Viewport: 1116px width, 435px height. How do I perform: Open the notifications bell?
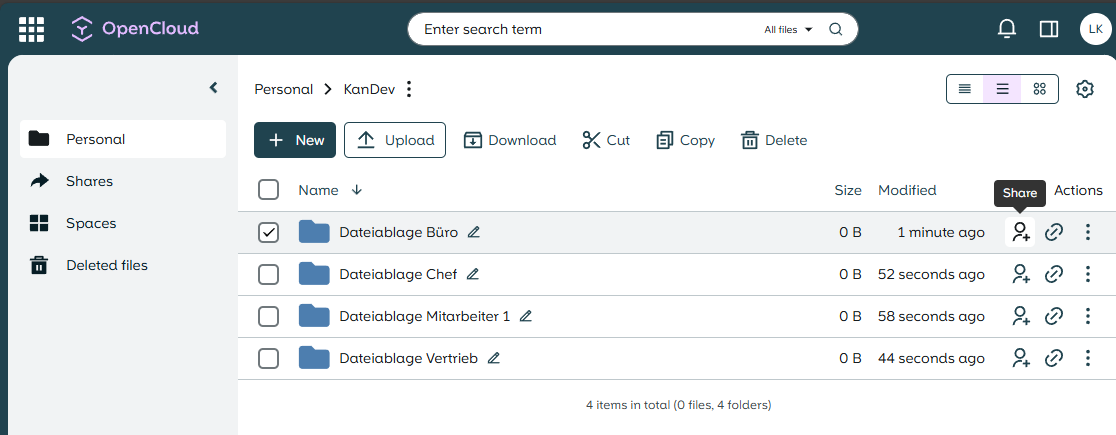[1007, 29]
